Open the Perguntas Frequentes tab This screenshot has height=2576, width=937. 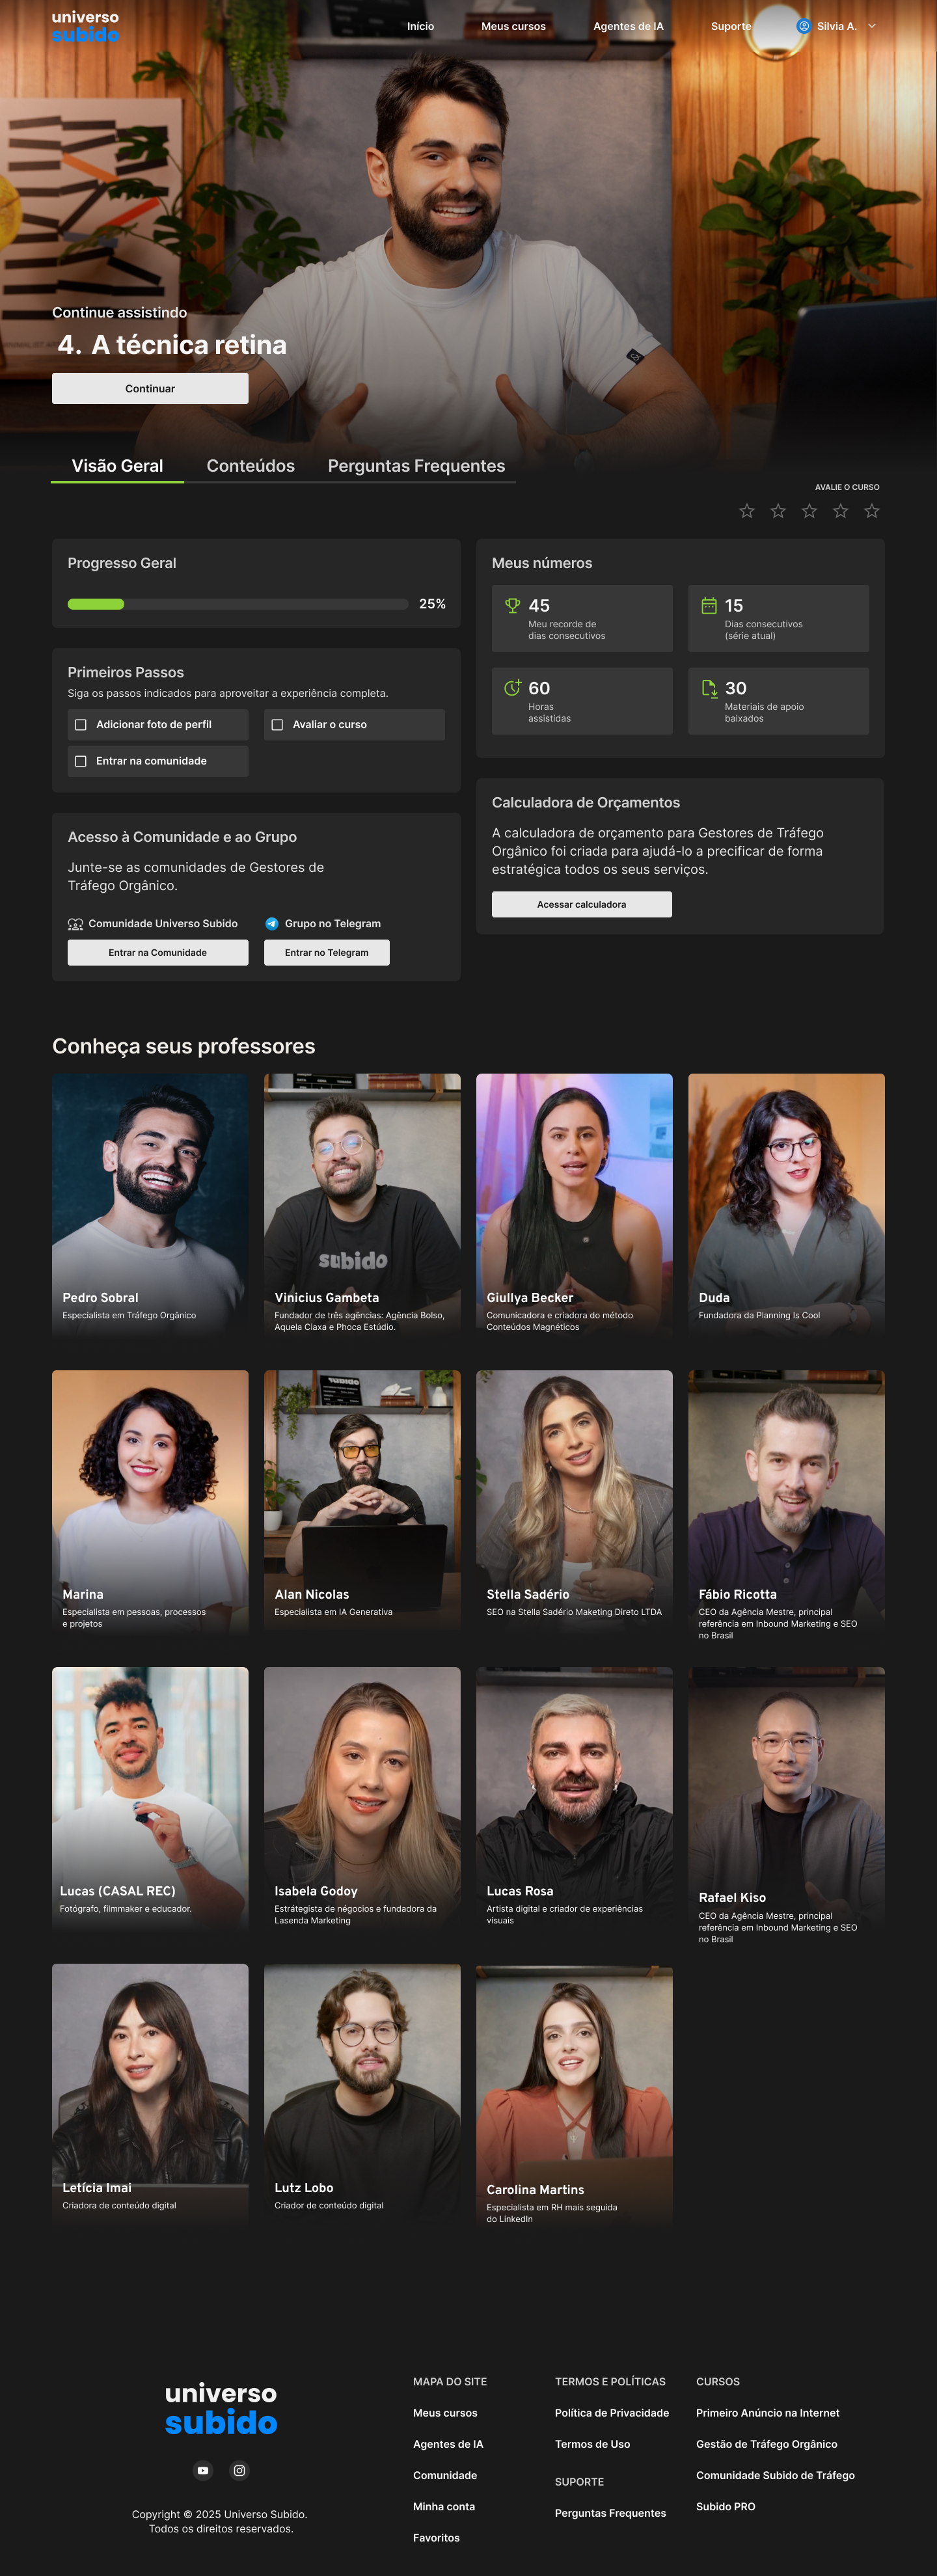point(416,466)
